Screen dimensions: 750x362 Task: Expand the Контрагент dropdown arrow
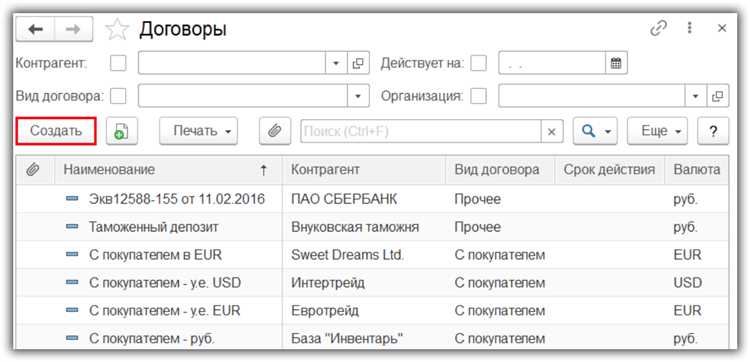(x=336, y=64)
